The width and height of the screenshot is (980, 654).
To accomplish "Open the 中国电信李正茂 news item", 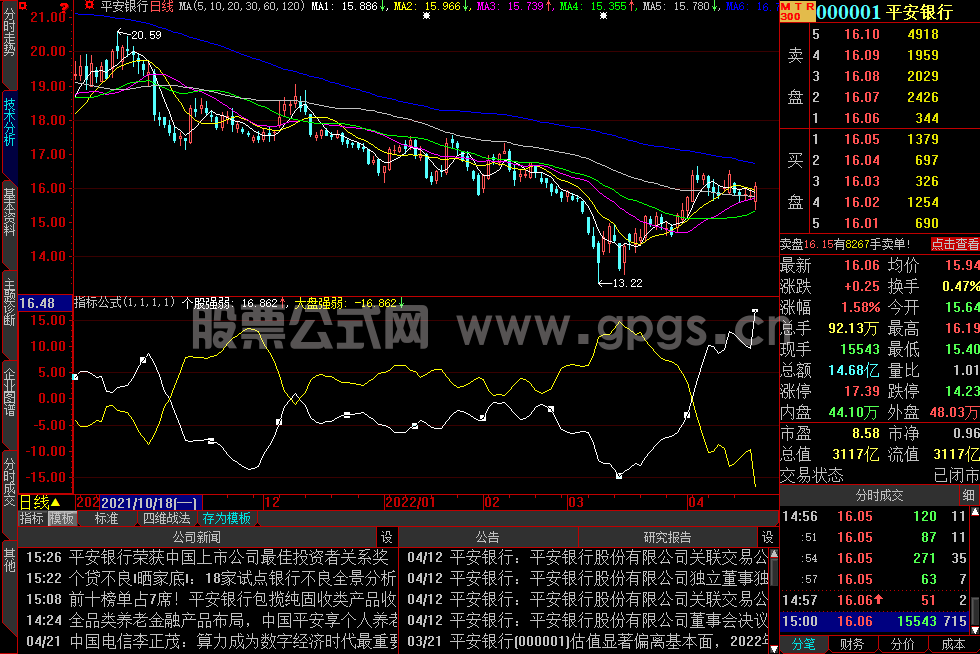I will click(x=232, y=642).
